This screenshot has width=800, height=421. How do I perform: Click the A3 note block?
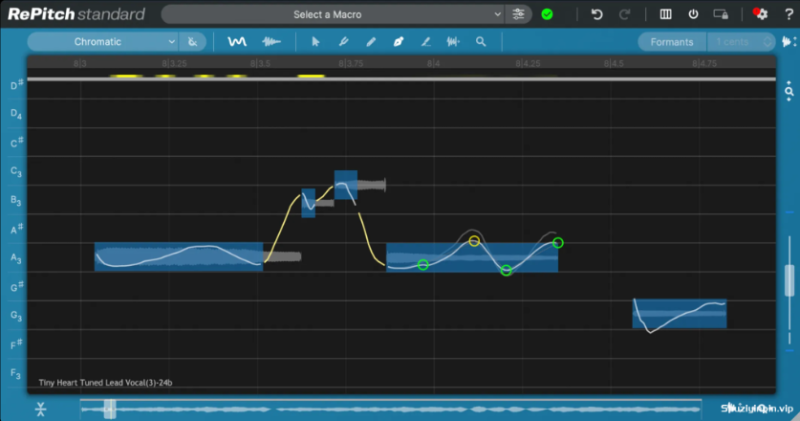click(x=178, y=257)
